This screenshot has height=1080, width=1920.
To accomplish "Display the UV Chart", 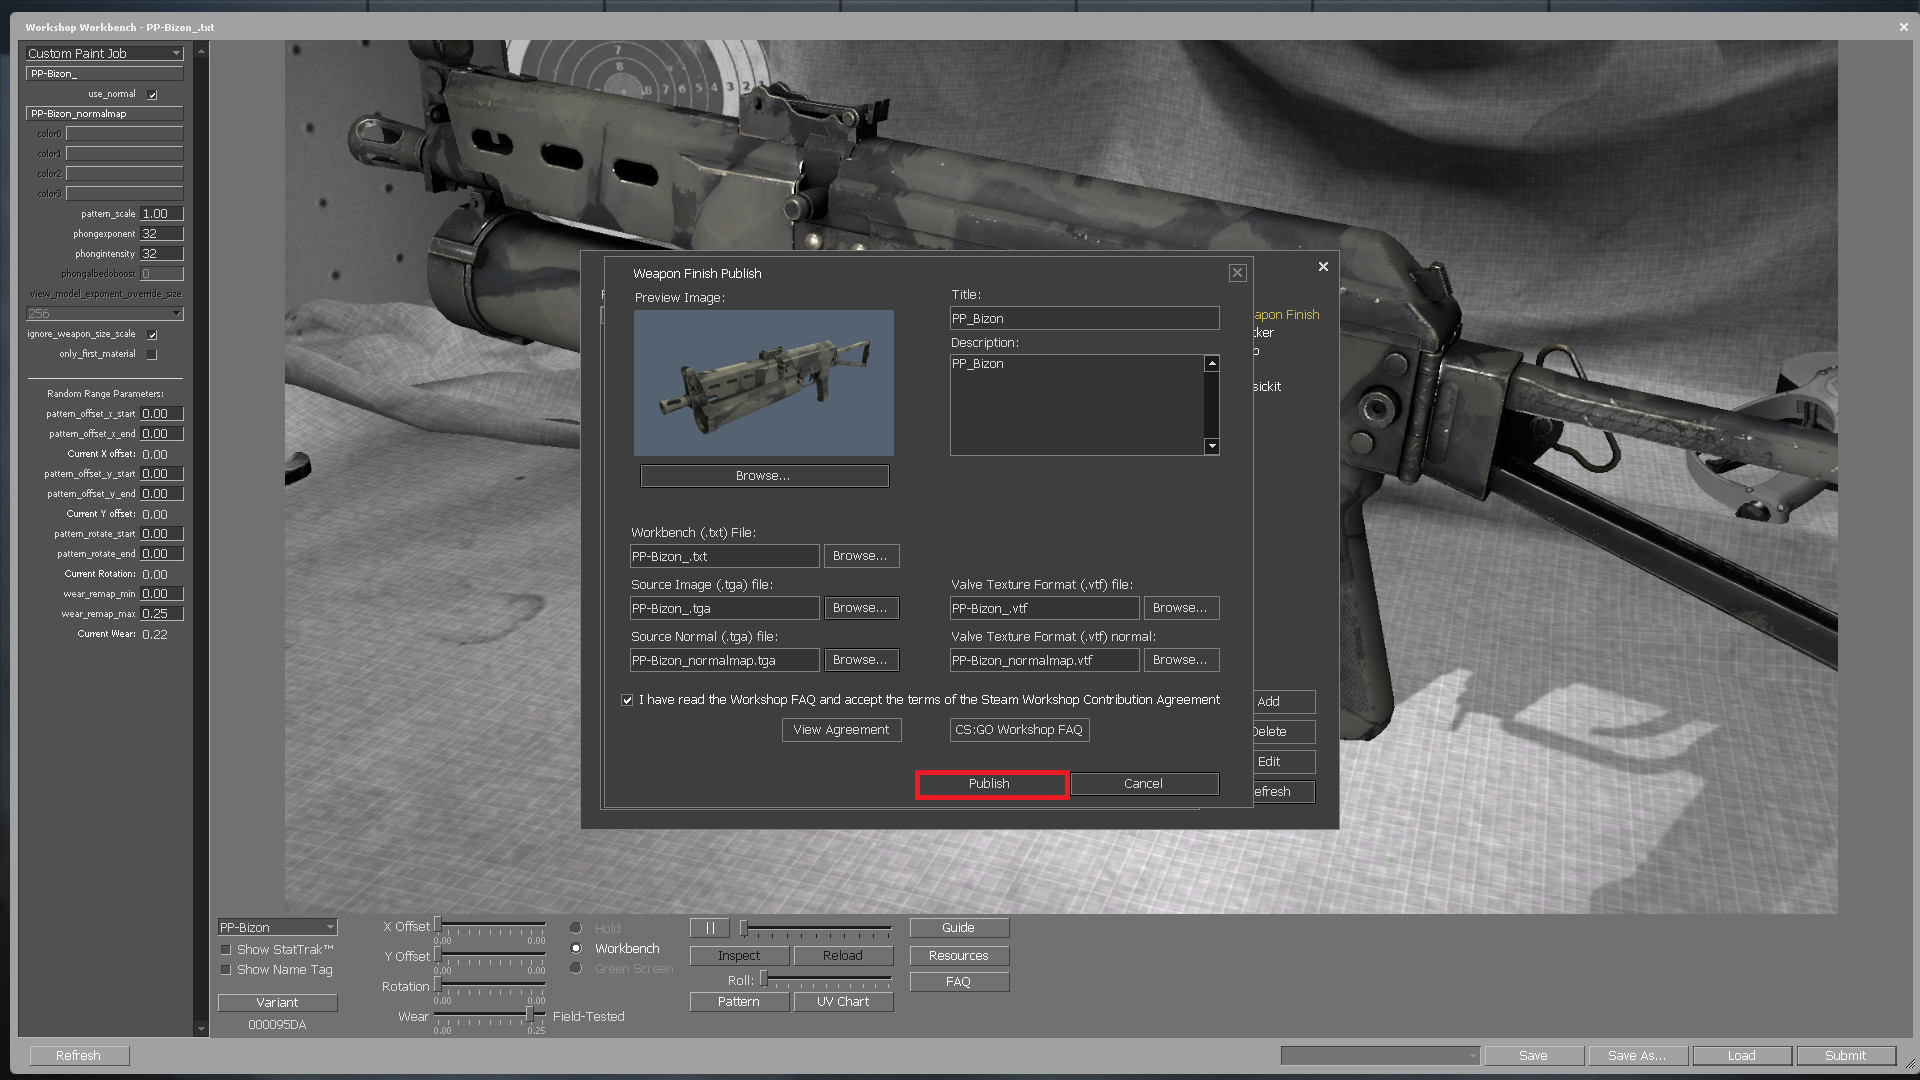I will point(843,1001).
